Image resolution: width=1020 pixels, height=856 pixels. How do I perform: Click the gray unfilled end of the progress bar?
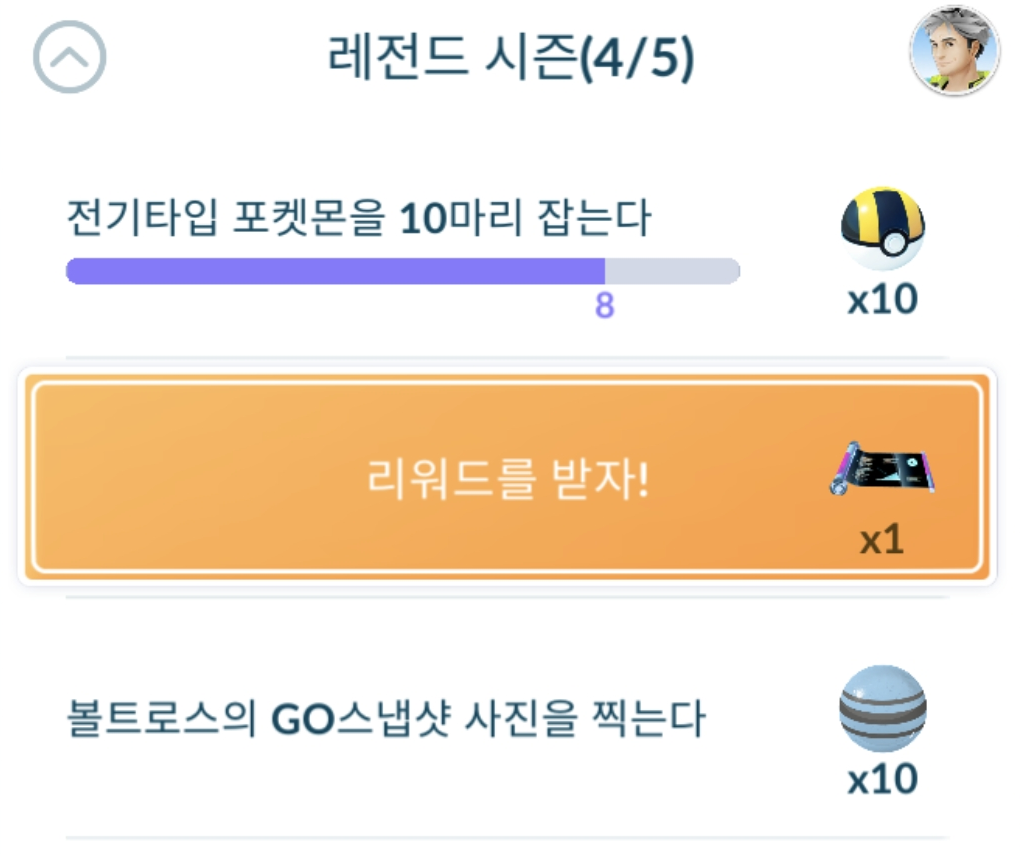[x=672, y=271]
